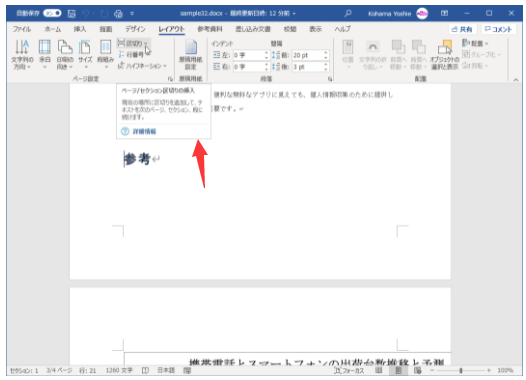526x380 pixels.
Task: Open the Orientation (印刷の向き) options
Action: click(65, 54)
